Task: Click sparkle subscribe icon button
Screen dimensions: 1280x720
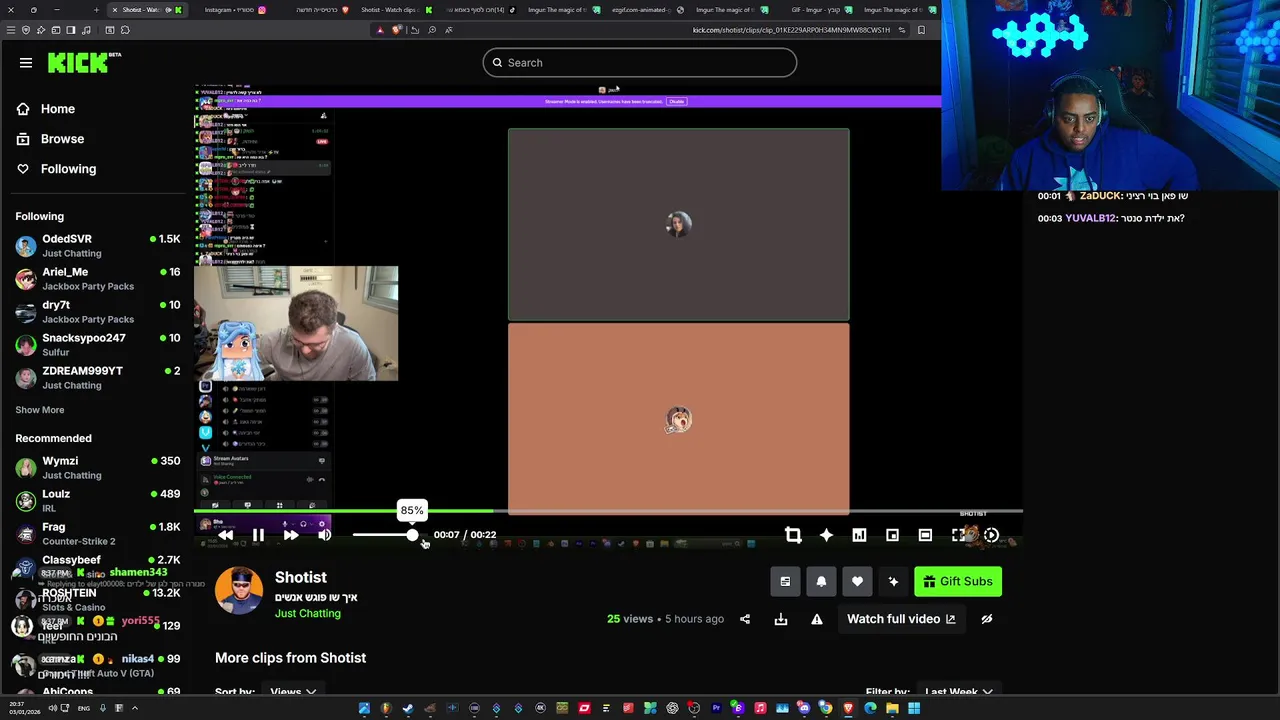Action: click(893, 581)
